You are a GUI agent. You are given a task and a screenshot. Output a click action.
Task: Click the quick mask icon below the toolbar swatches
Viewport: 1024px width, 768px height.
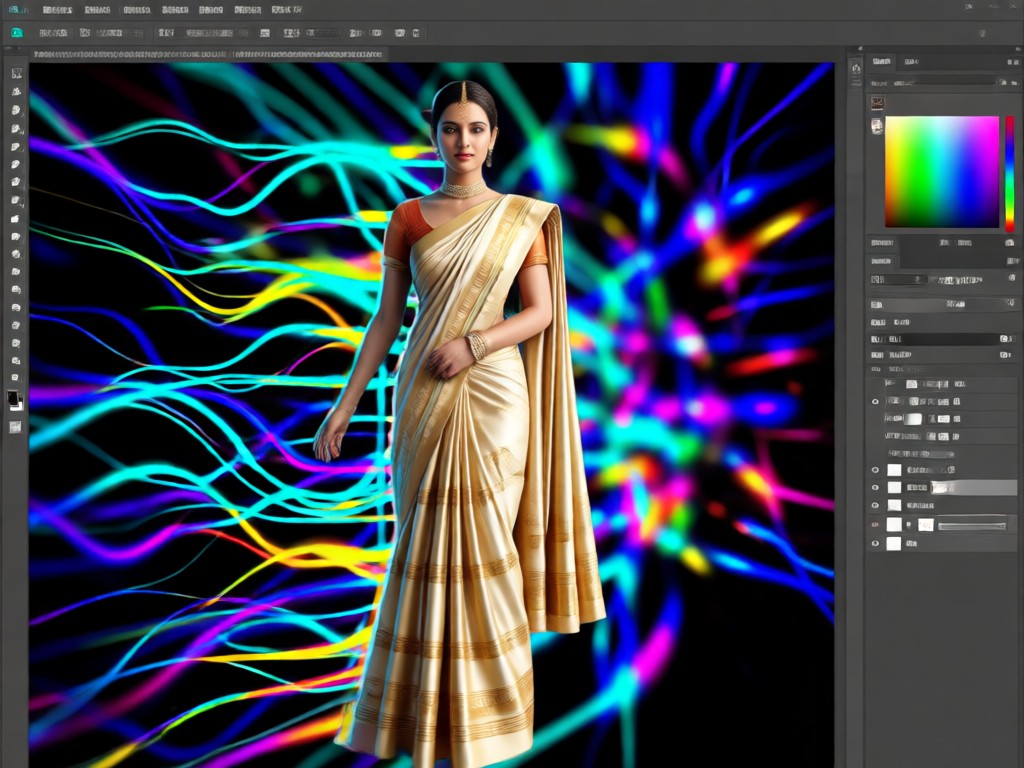(x=15, y=427)
